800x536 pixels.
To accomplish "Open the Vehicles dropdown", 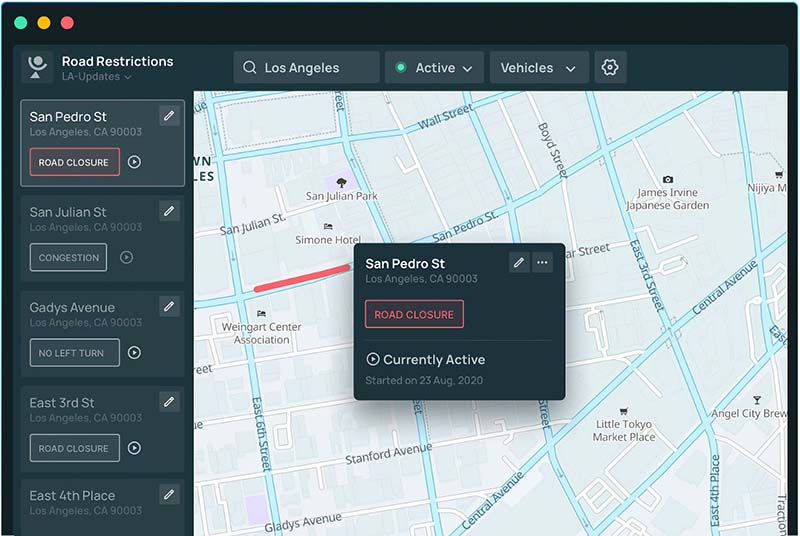I will pos(539,67).
